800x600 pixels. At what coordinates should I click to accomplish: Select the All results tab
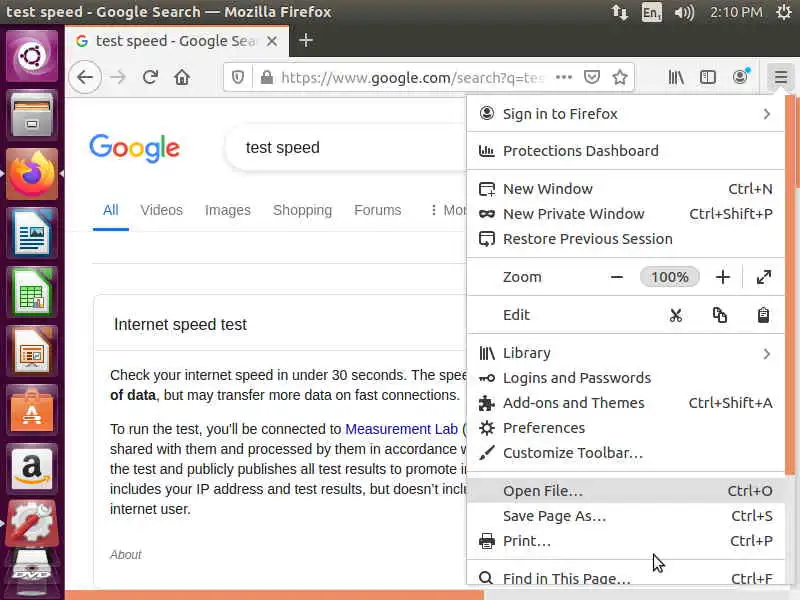pos(111,210)
